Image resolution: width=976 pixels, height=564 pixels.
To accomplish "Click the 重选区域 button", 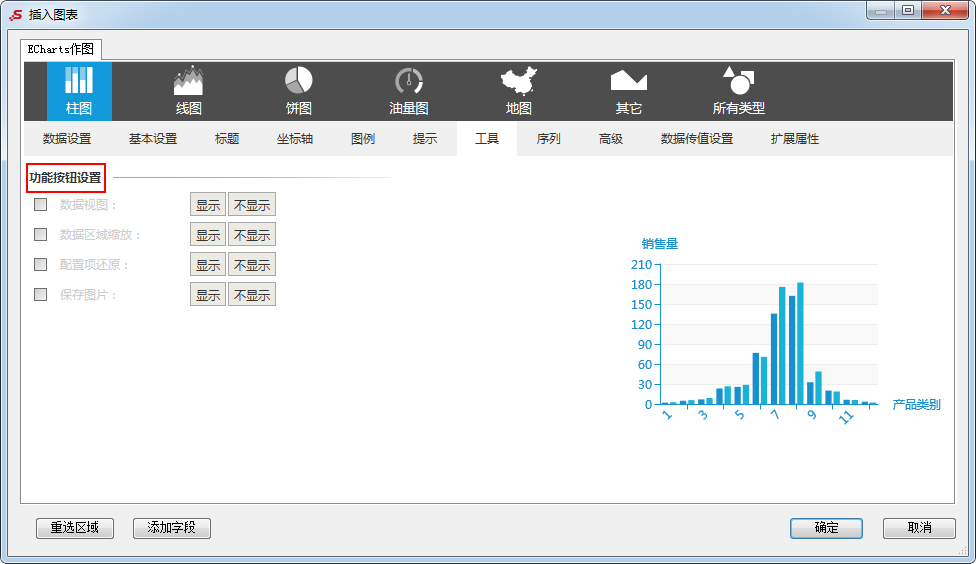I will click(x=75, y=528).
